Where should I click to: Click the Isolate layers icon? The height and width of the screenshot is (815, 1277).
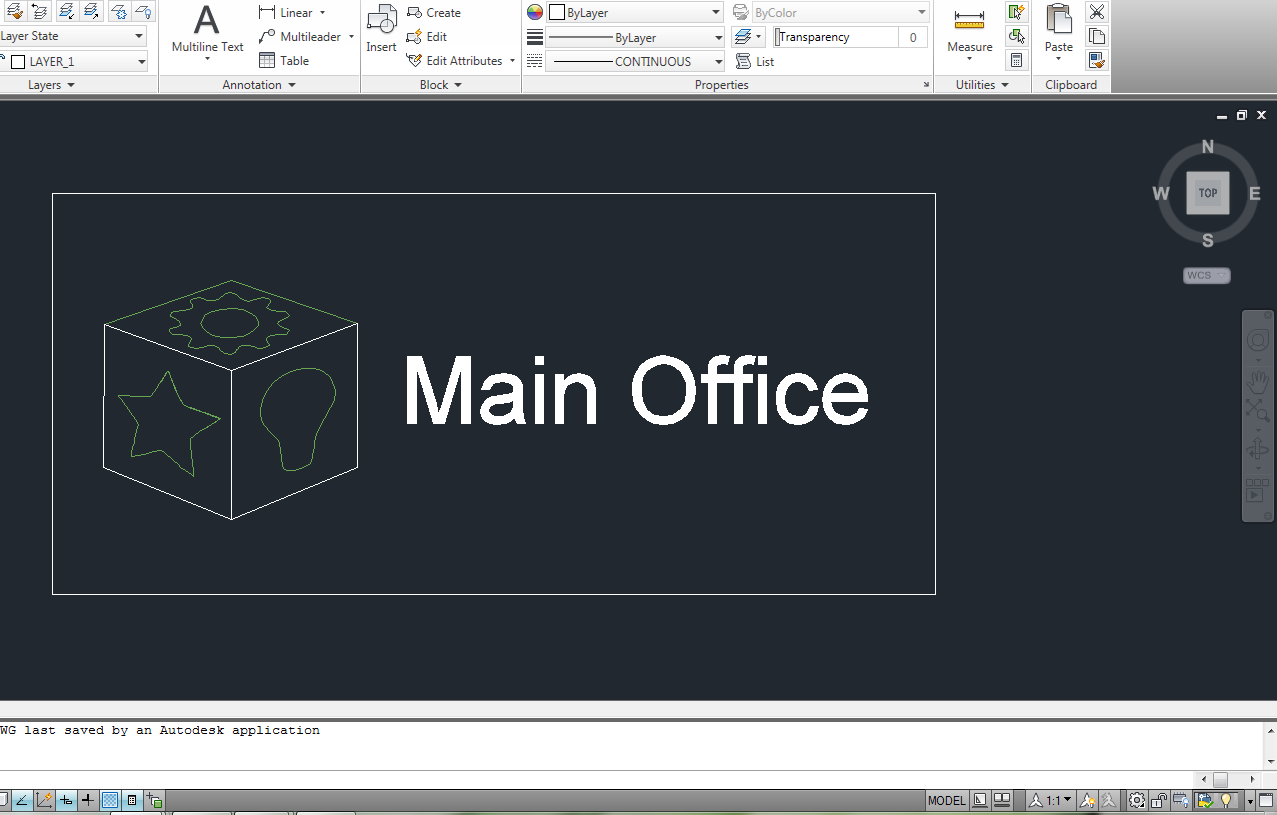[66, 11]
